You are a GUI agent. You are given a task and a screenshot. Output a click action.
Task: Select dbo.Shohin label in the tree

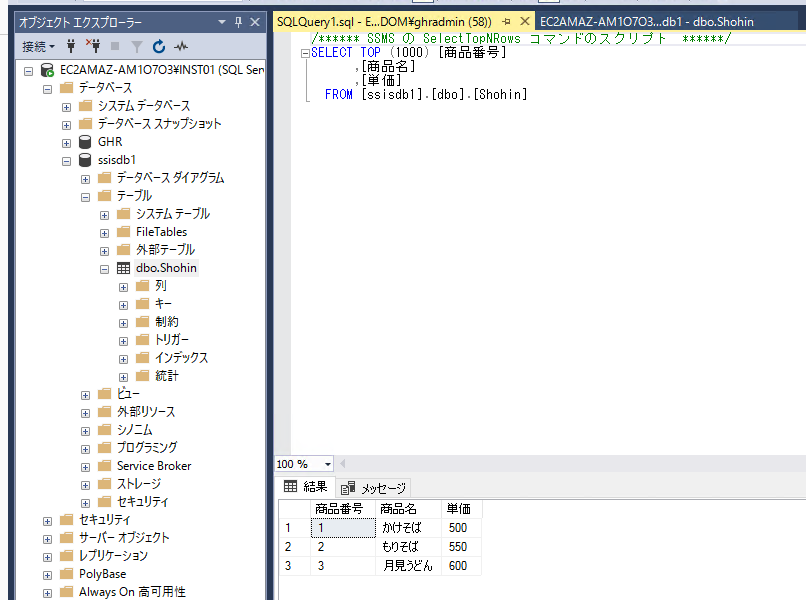click(166, 268)
